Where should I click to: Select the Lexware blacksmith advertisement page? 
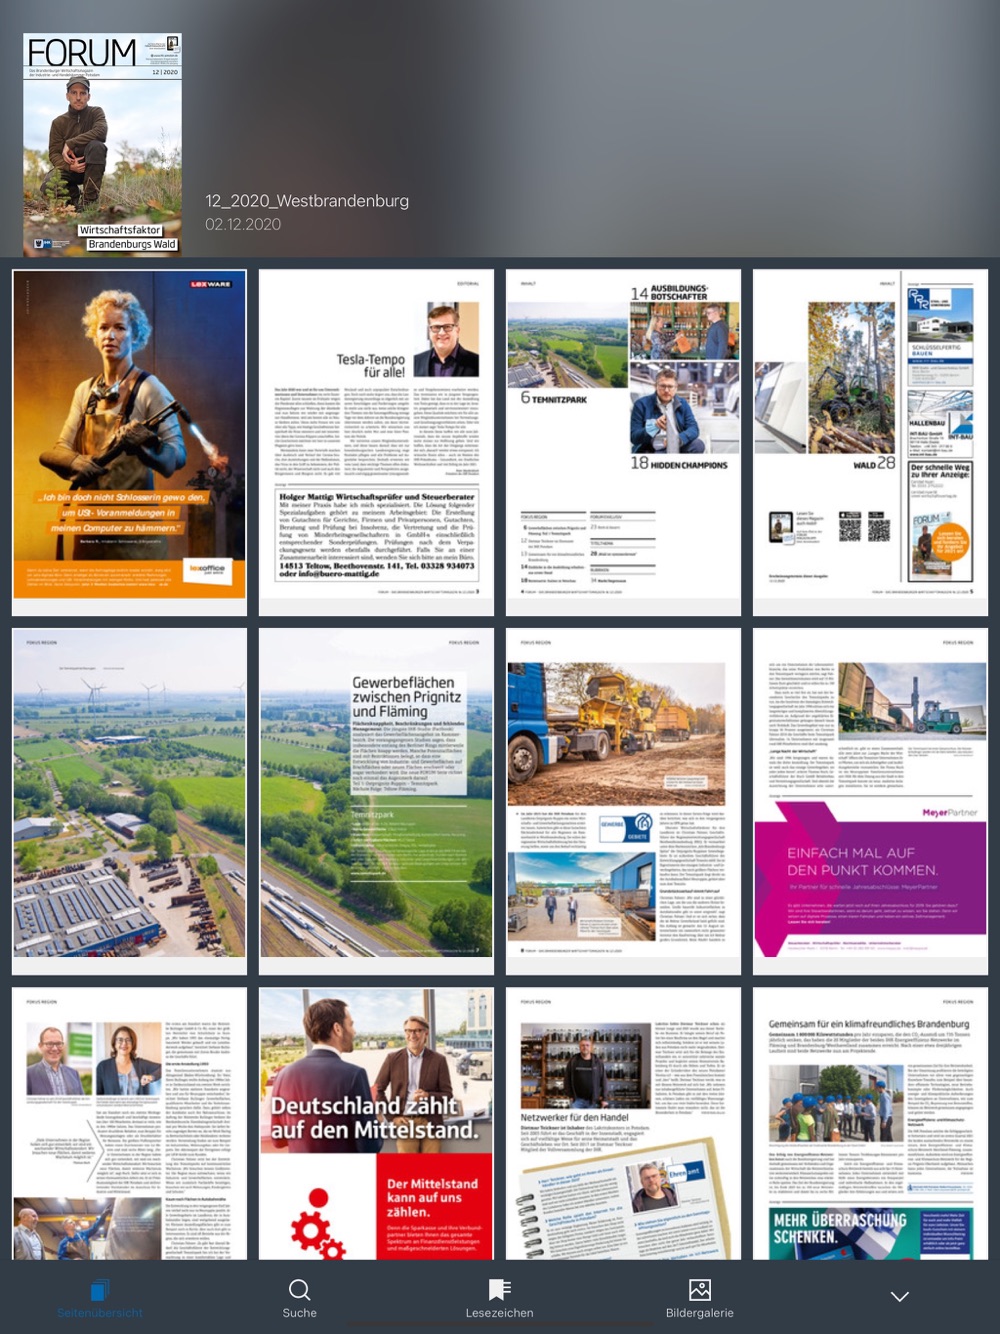pyautogui.click(x=129, y=442)
